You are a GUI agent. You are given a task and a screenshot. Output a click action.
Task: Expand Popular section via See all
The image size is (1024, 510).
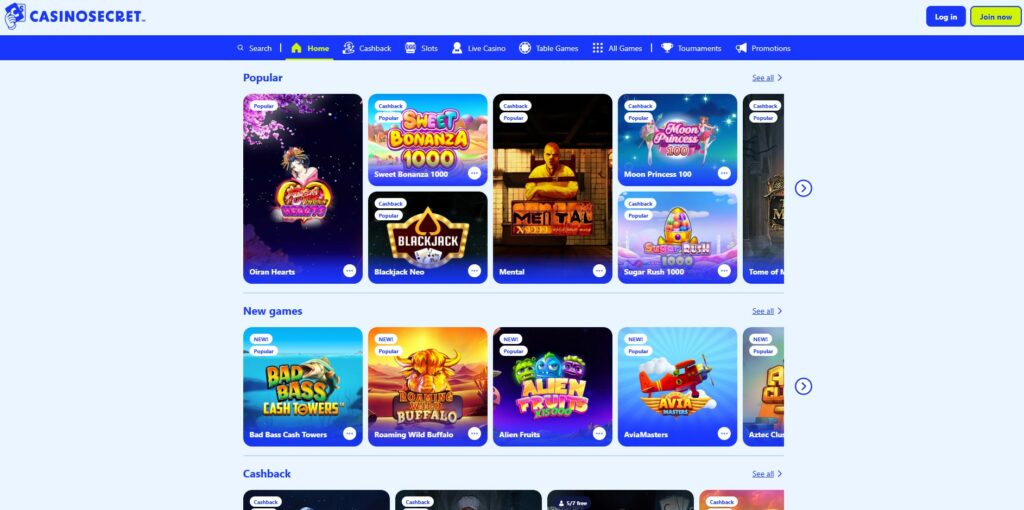coord(767,78)
